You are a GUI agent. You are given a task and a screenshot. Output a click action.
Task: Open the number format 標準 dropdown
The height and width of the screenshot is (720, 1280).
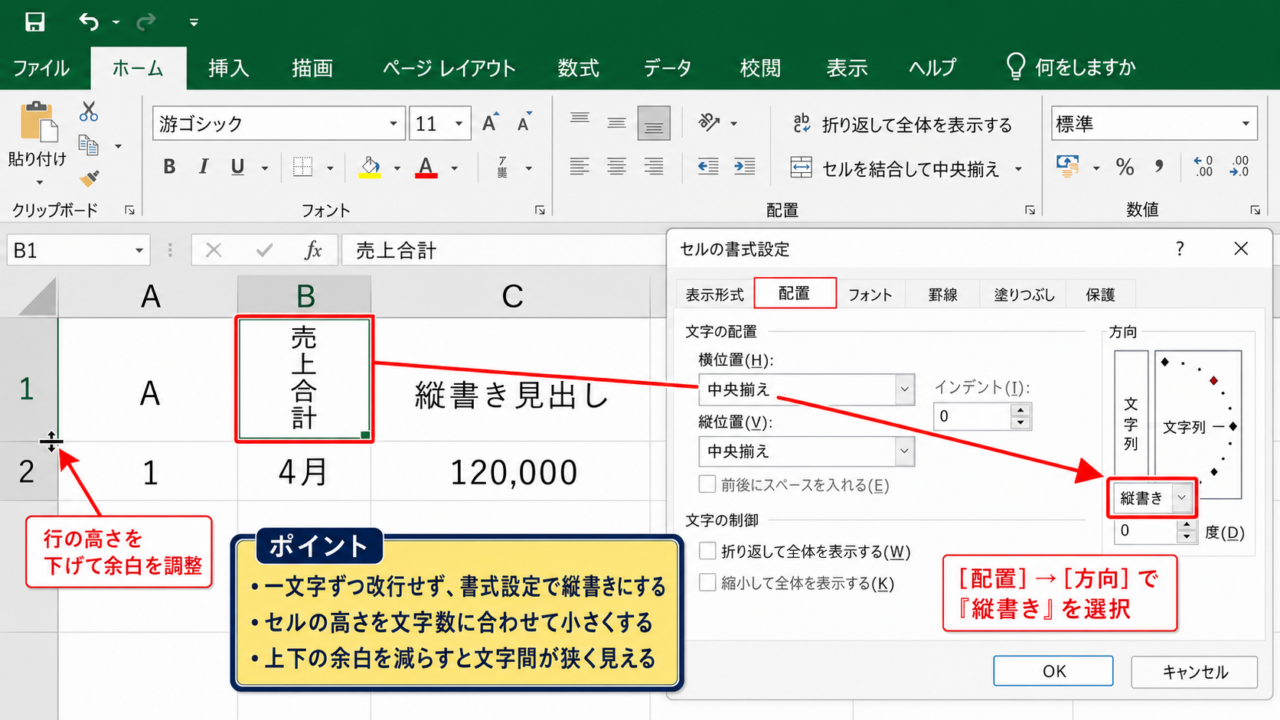pos(1246,124)
